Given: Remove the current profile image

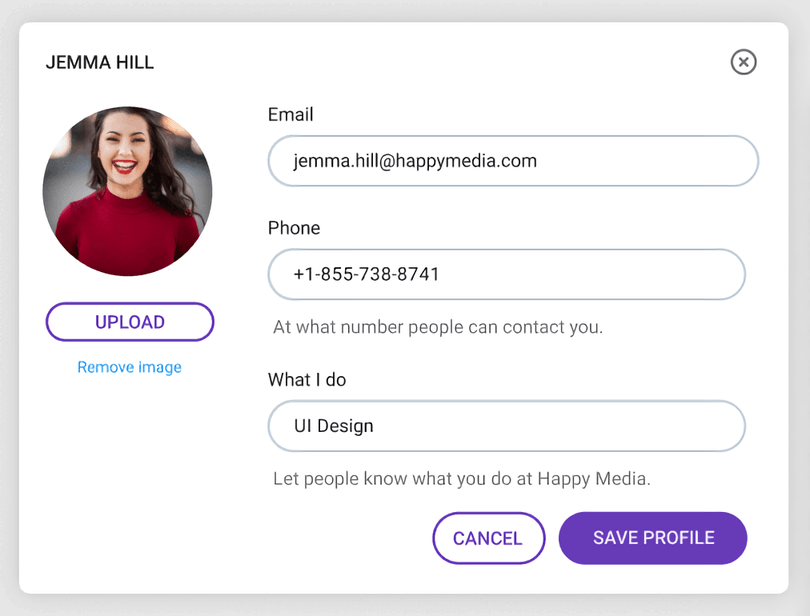Looking at the screenshot, I should pos(129,367).
